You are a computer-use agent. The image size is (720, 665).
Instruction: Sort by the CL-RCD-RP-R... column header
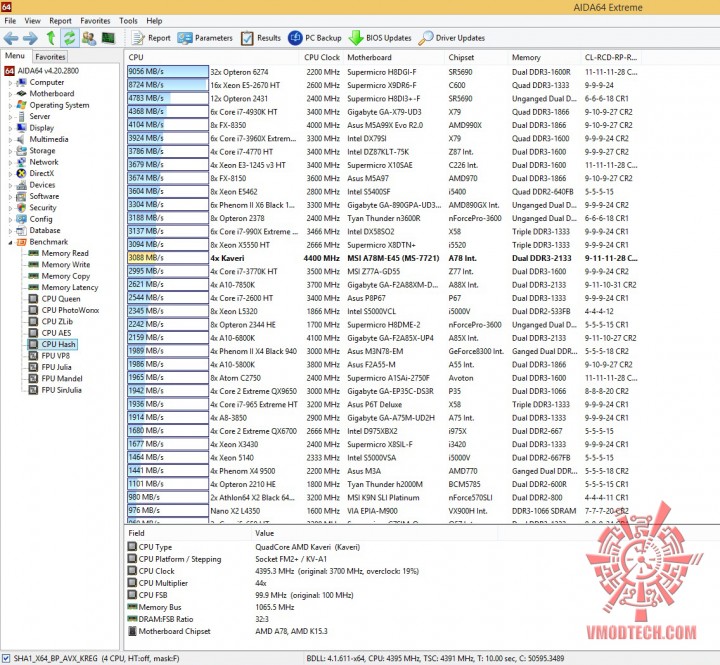(611, 57)
